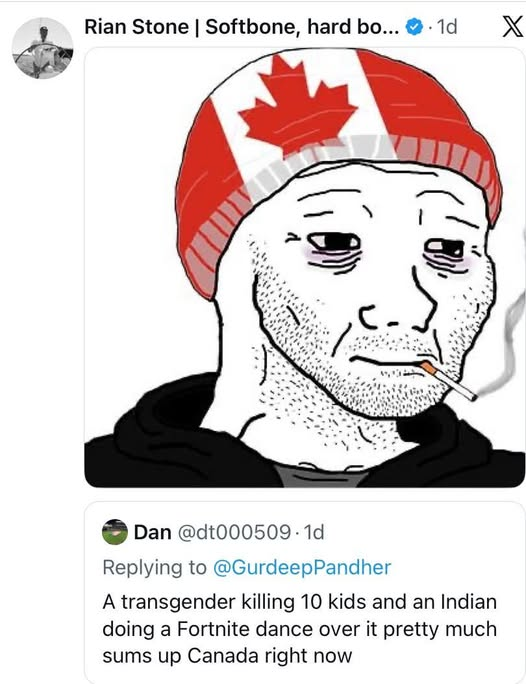Click the X logo
Viewport: 526px width, 684px height.
512,27
